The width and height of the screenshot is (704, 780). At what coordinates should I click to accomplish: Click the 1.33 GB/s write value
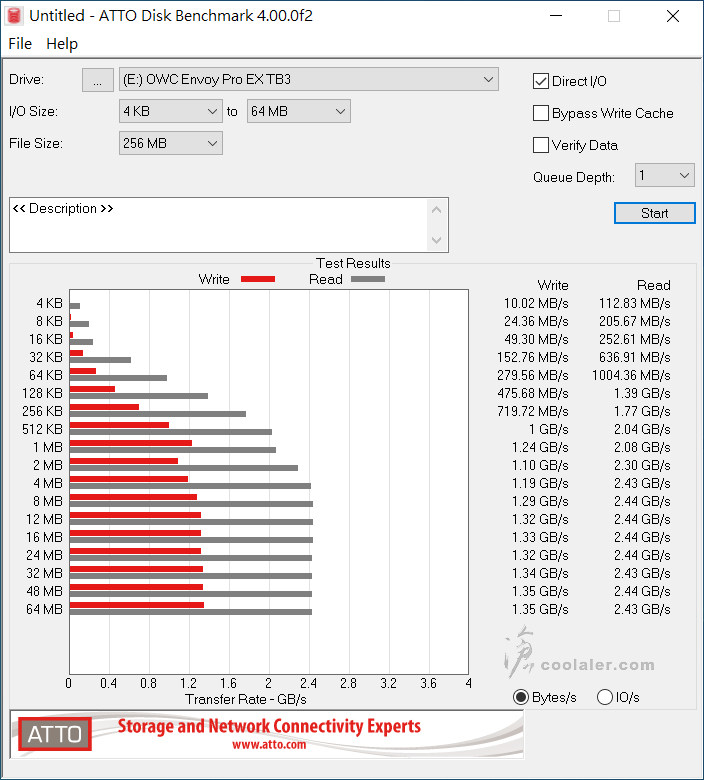point(540,537)
